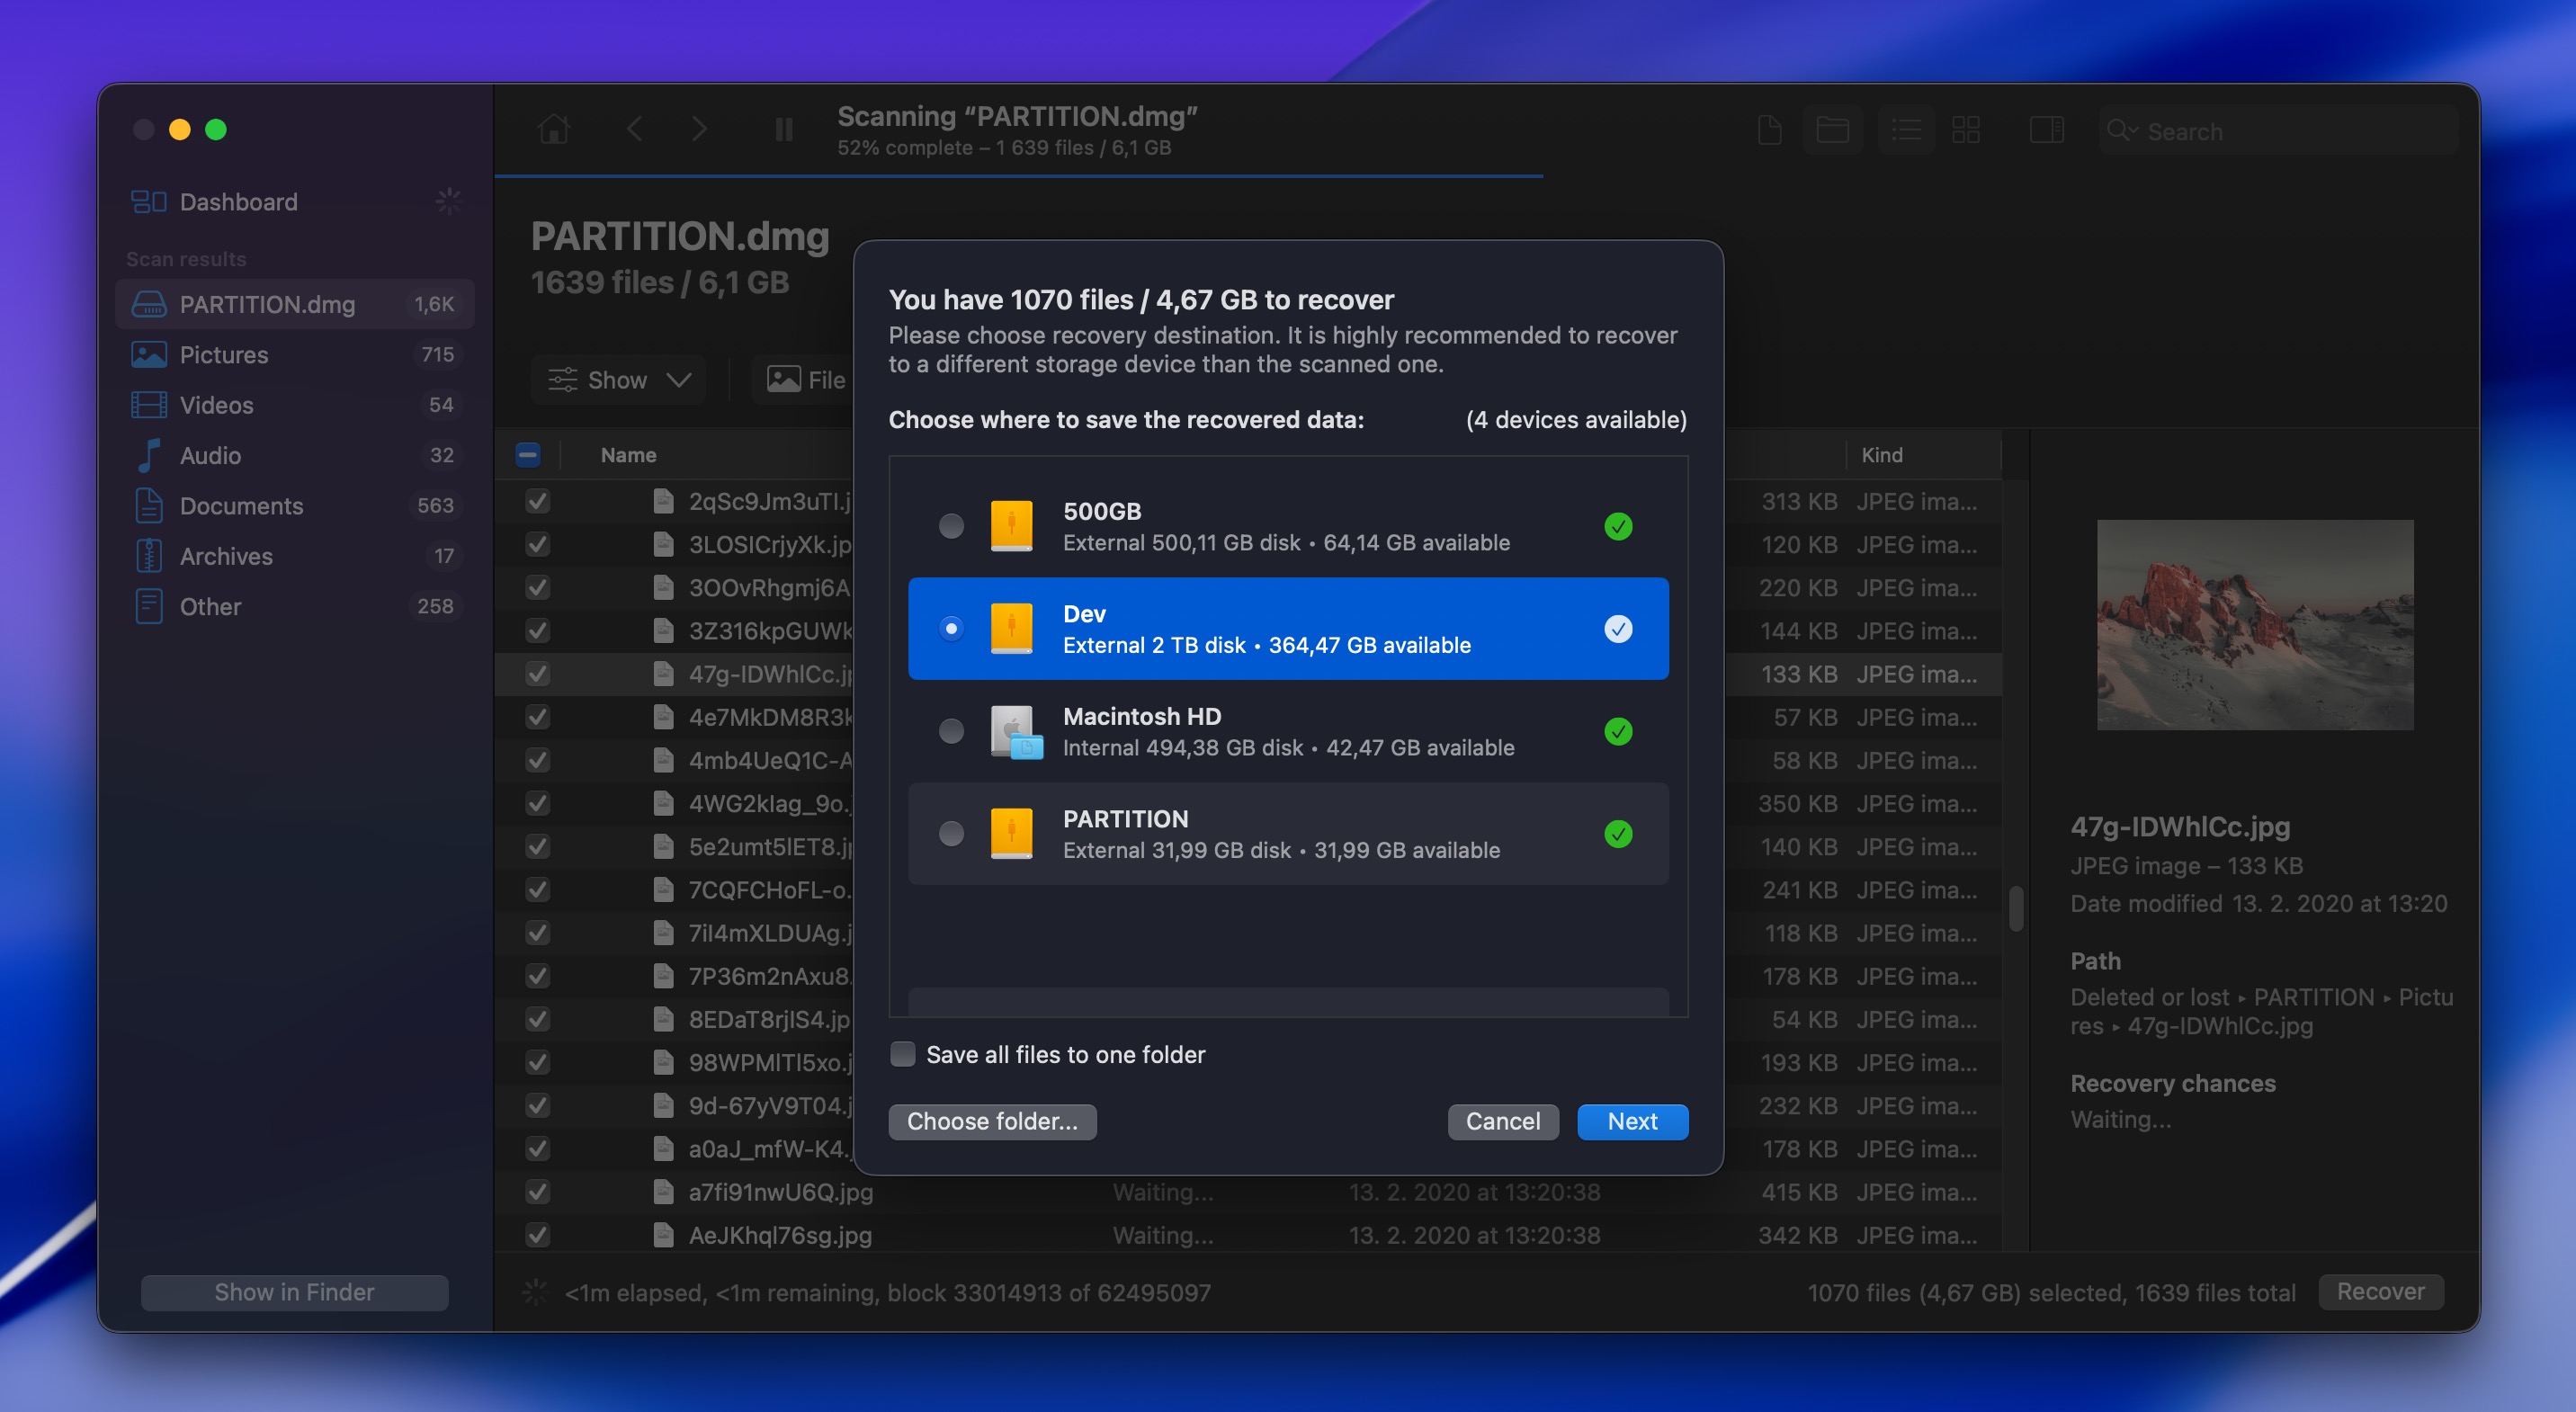The height and width of the screenshot is (1412, 2576).
Task: Uncheck the 4mb4UeQ1C file checkbox
Action: coord(537,760)
